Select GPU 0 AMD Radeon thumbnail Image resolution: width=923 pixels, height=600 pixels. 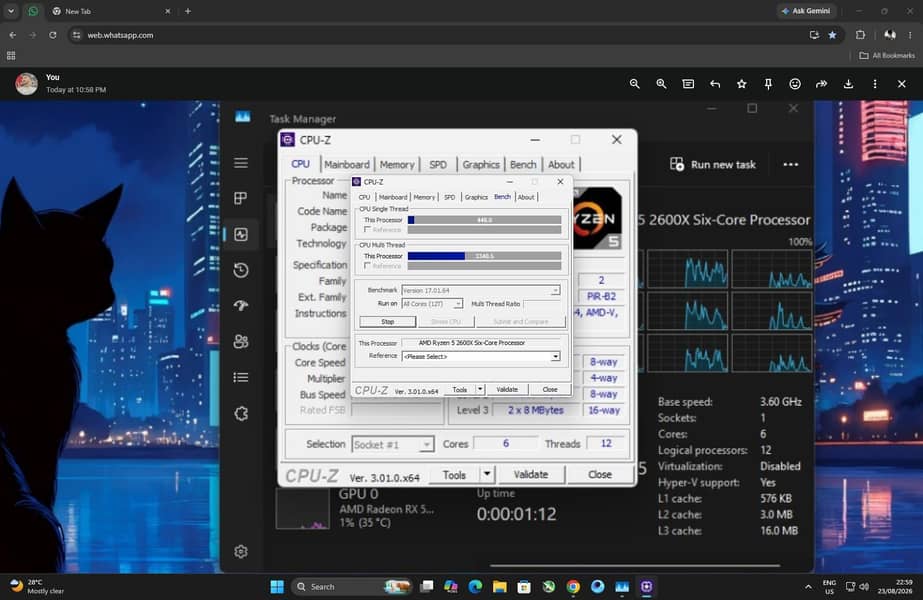(x=302, y=509)
